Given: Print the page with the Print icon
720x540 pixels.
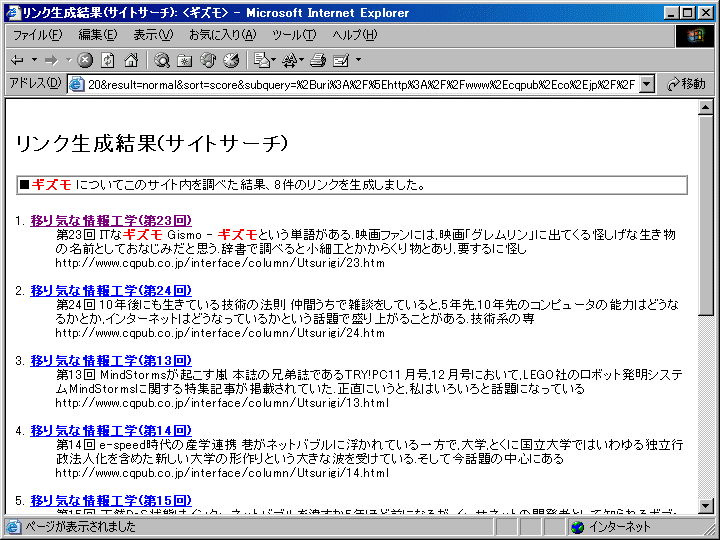Looking at the screenshot, I should (318, 60).
